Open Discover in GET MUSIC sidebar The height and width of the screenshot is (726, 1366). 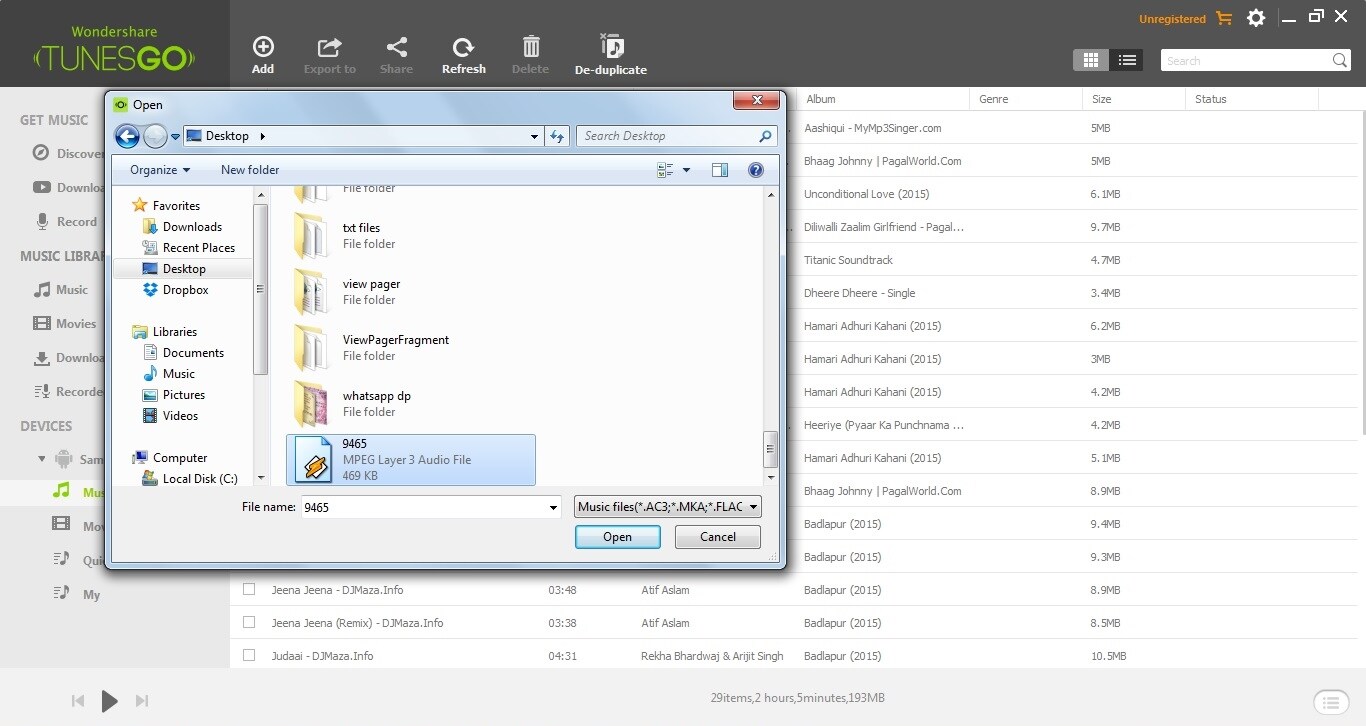68,154
